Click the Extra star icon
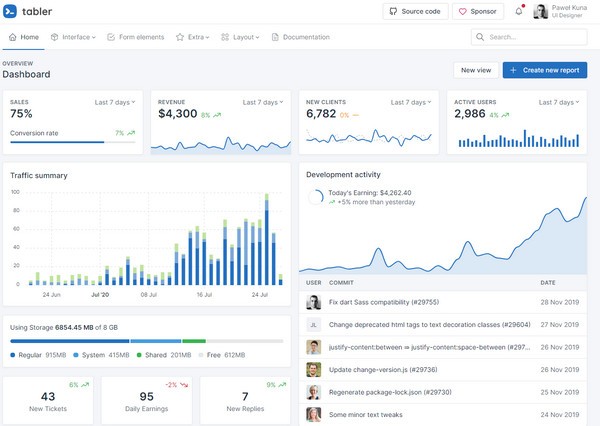Image resolution: width=600 pixels, height=426 pixels. pos(180,37)
